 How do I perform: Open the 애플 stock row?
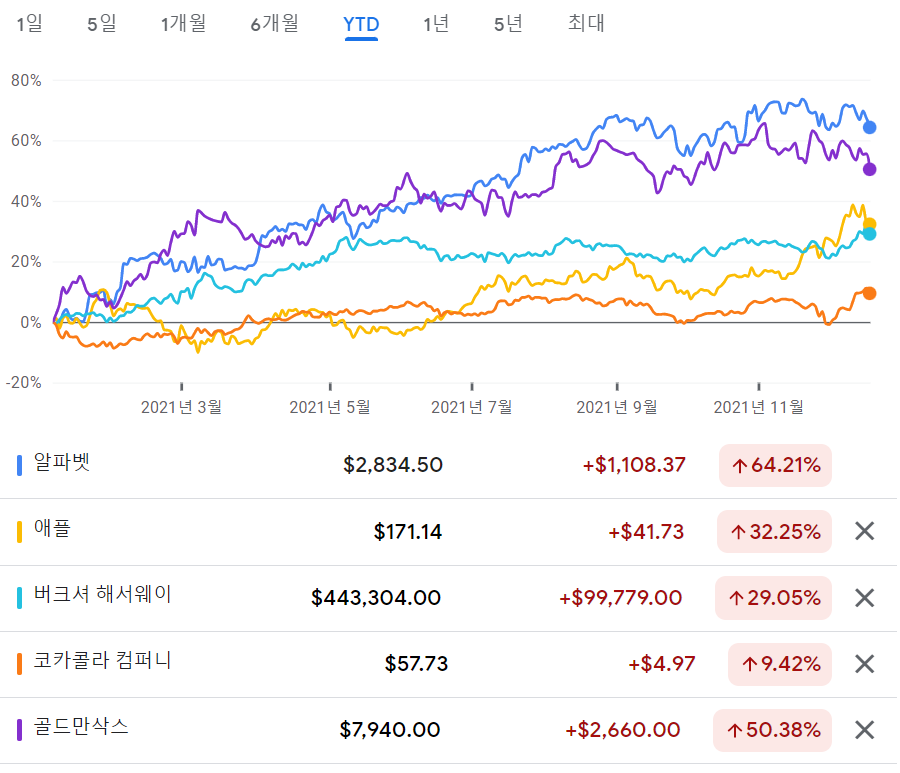448,531
